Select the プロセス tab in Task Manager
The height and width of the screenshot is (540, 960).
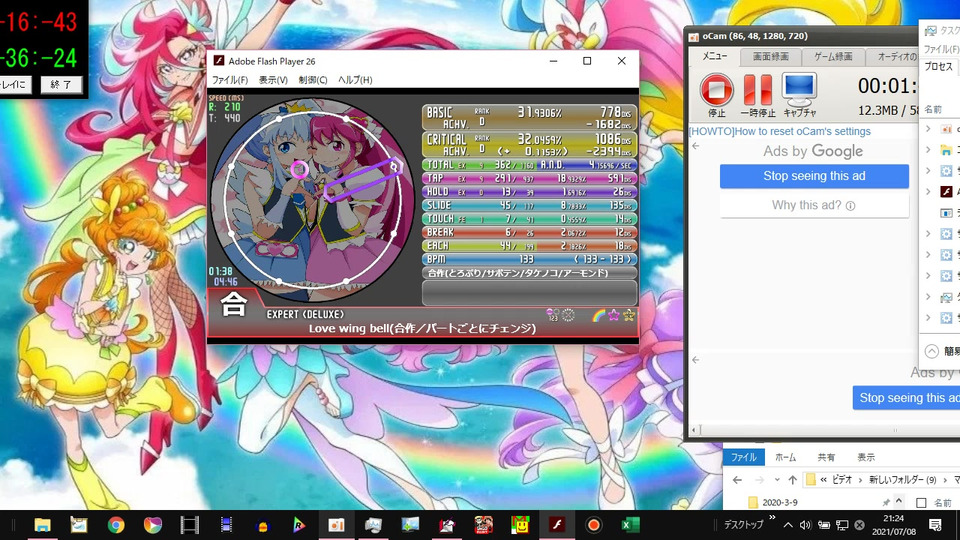[939, 66]
